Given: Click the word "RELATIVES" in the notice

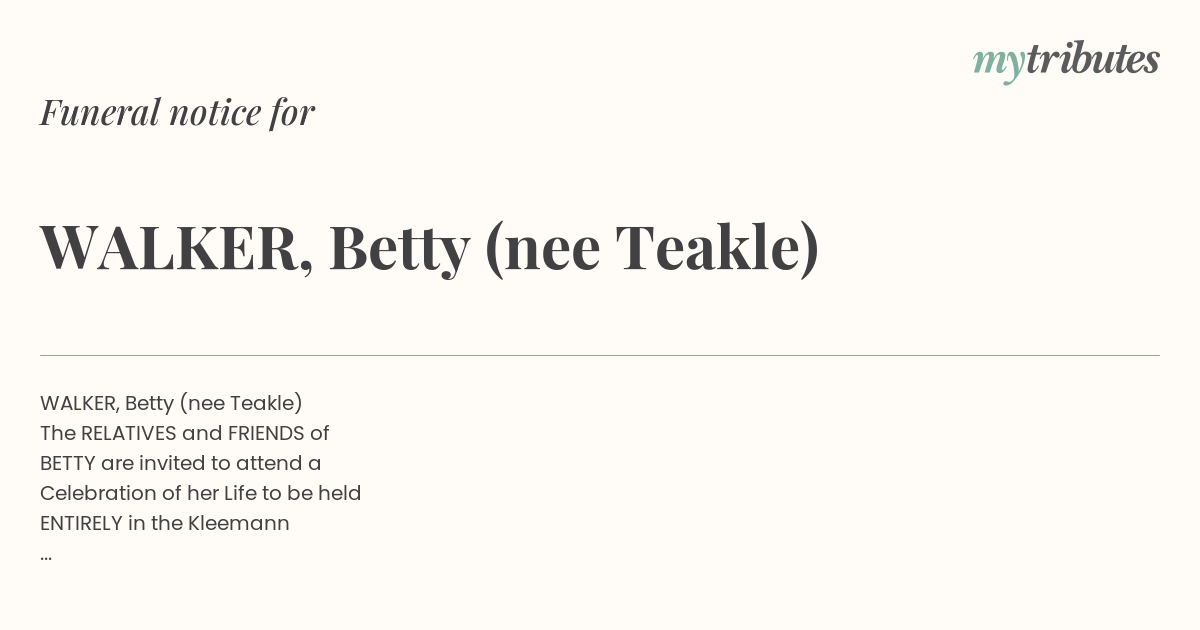Looking at the screenshot, I should (128, 433).
